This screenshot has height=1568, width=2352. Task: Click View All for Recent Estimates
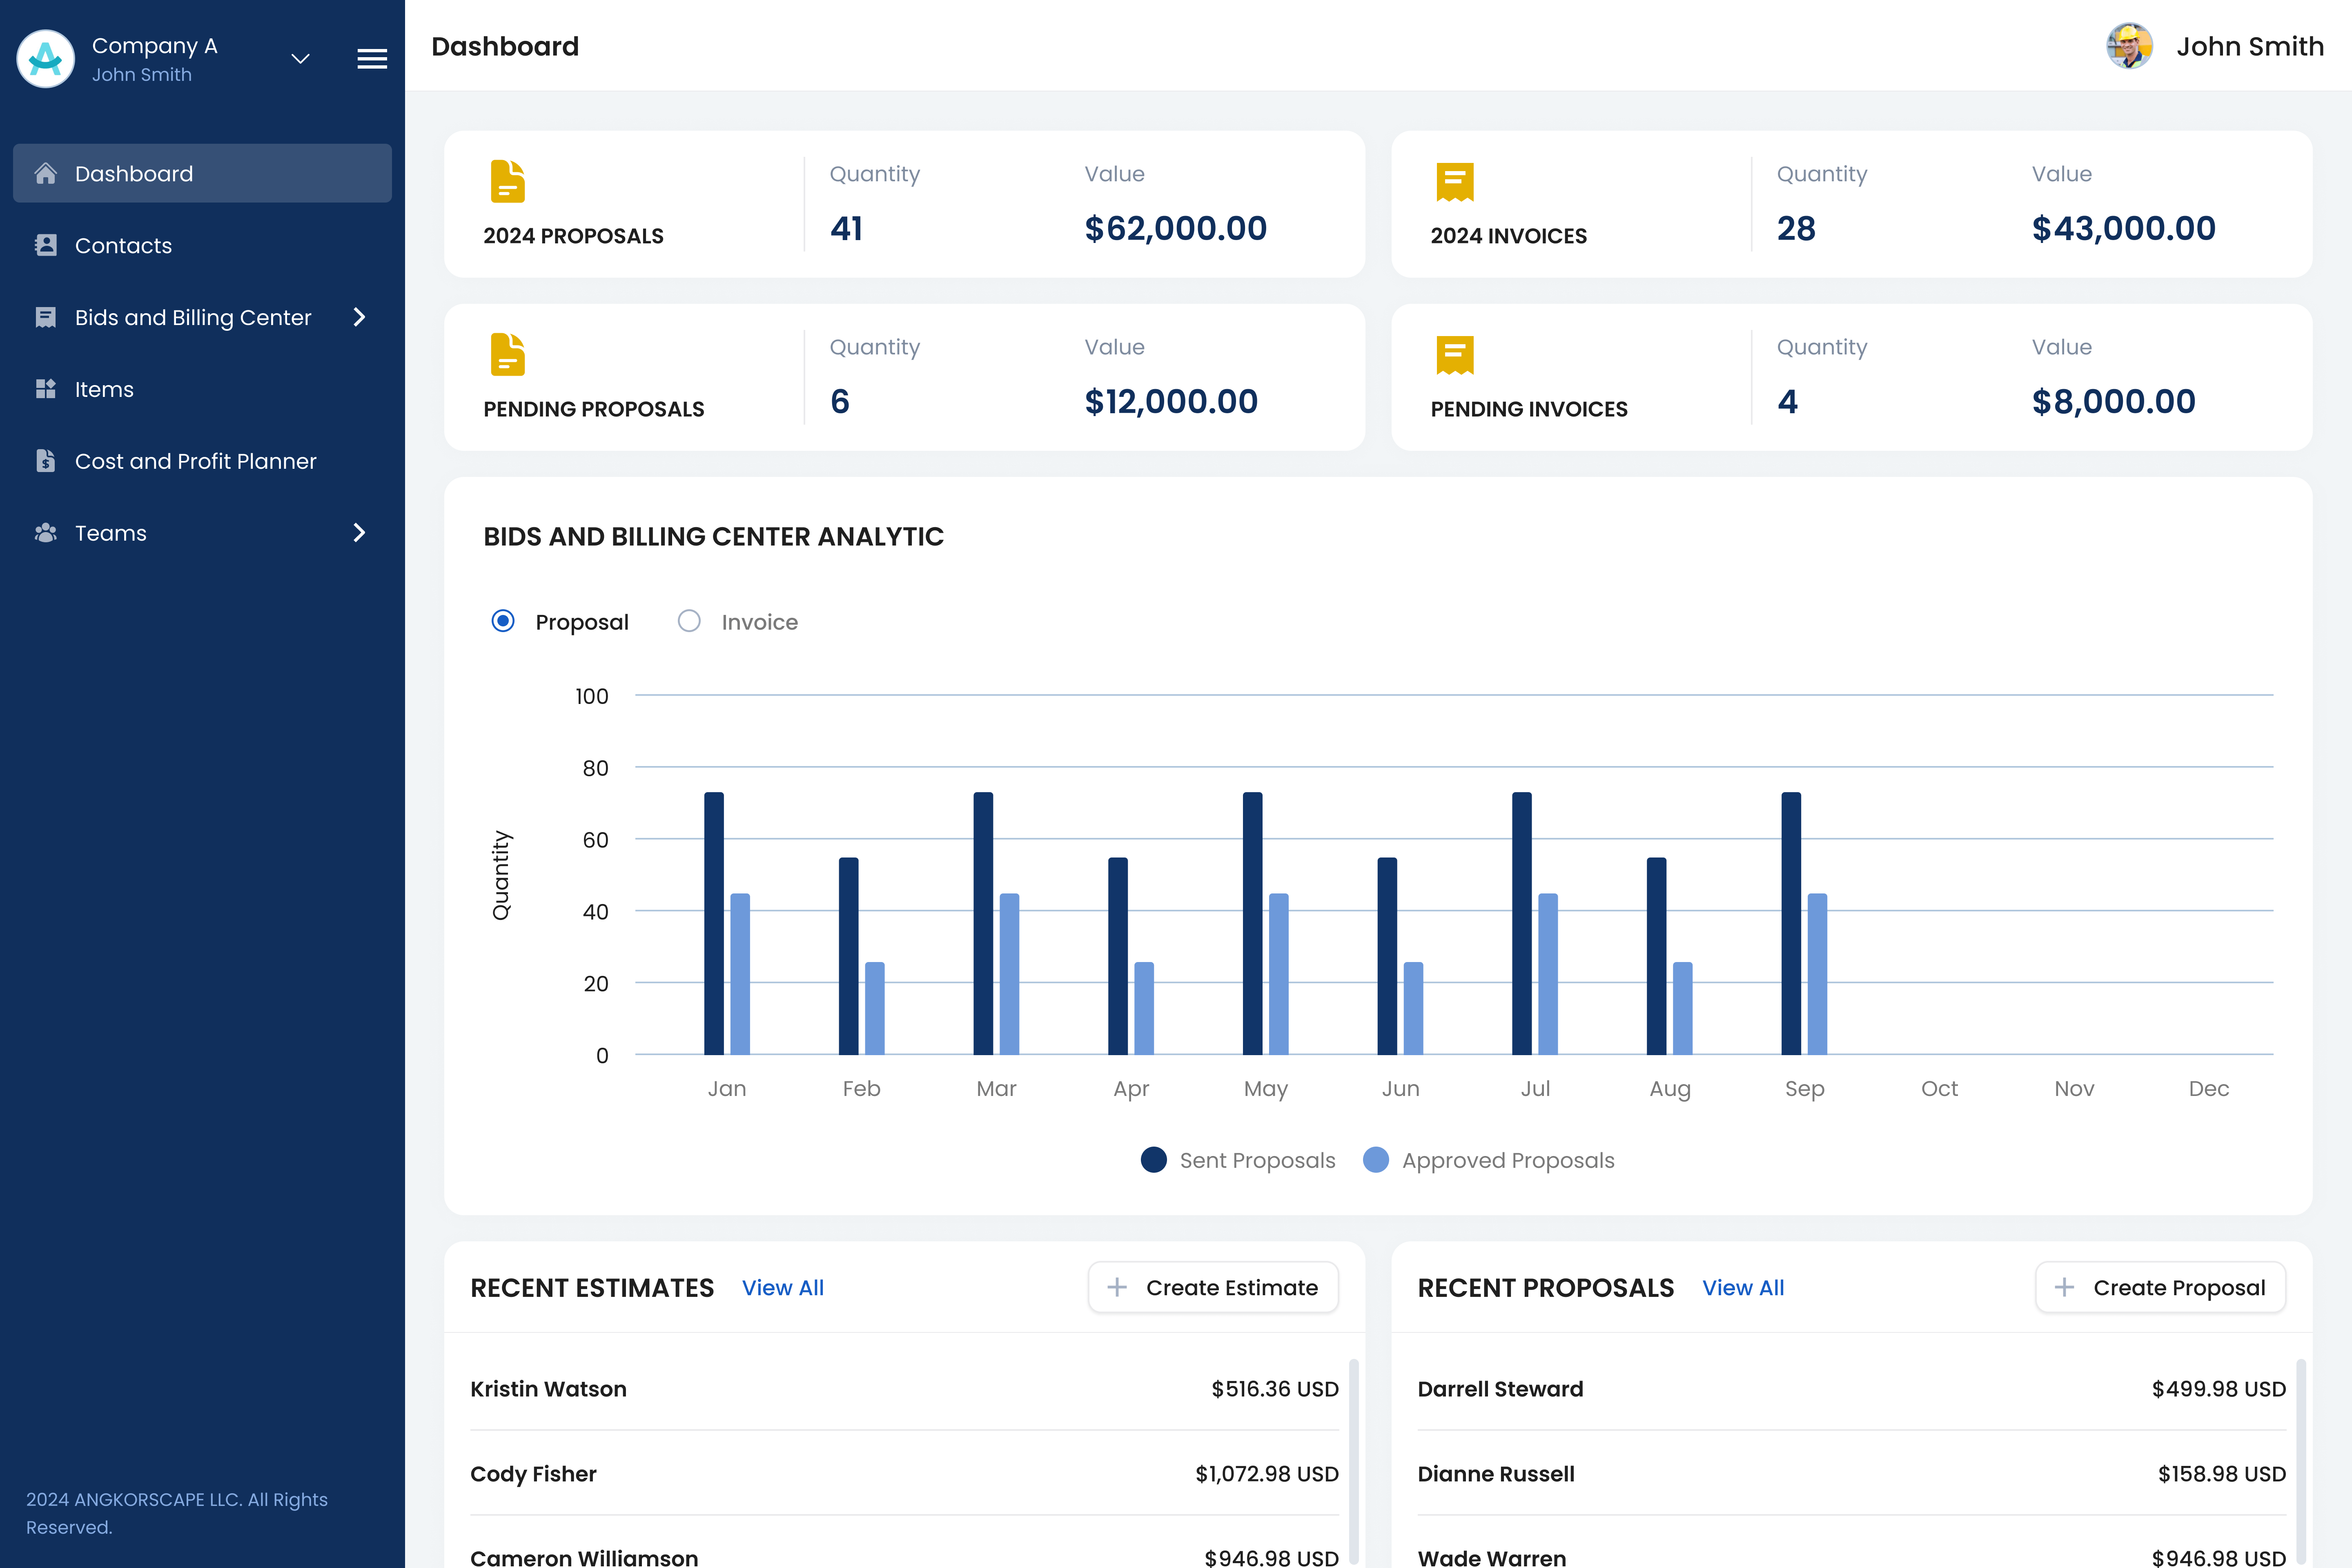coord(783,1288)
